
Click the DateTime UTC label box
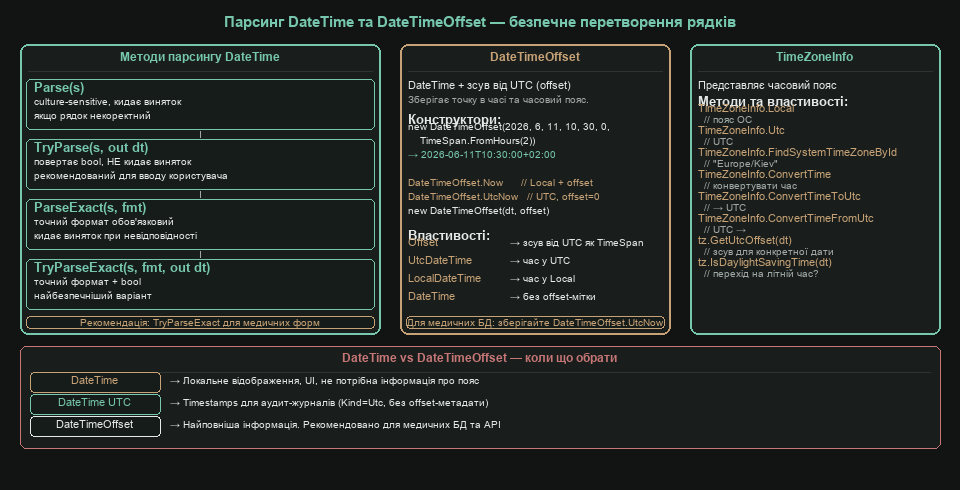(96, 404)
